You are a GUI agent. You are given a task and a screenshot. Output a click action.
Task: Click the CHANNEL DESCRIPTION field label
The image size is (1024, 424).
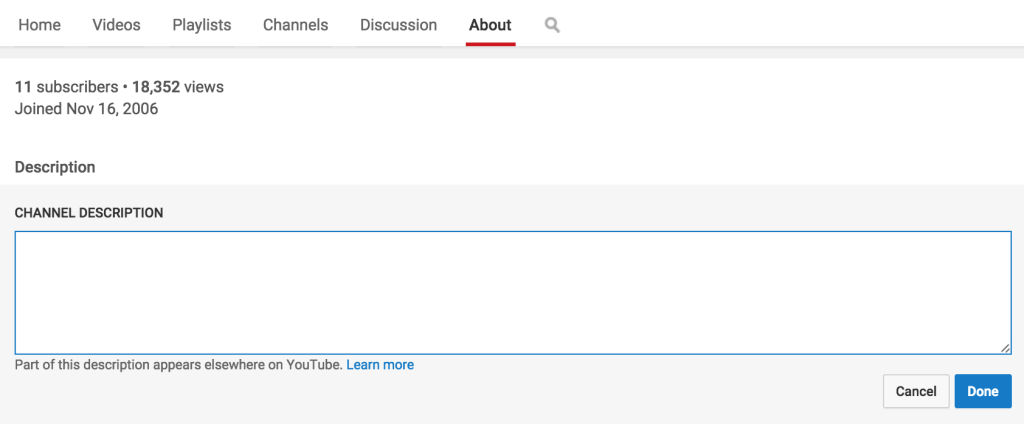(89, 213)
